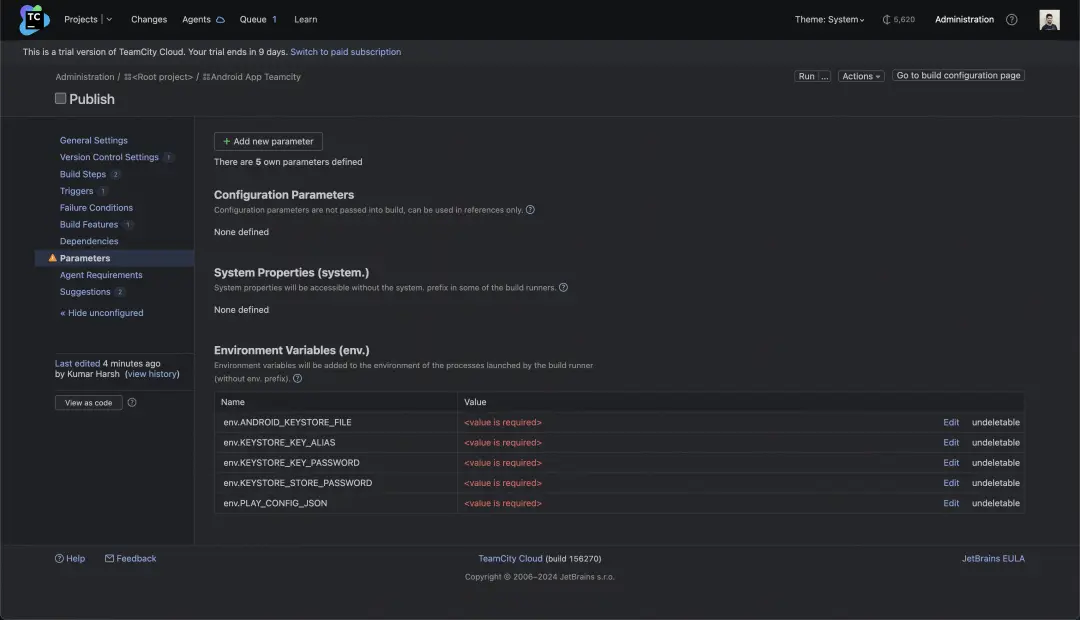The width and height of the screenshot is (1080, 620).
Task: Click the user avatar in the header
Action: (x=1049, y=20)
